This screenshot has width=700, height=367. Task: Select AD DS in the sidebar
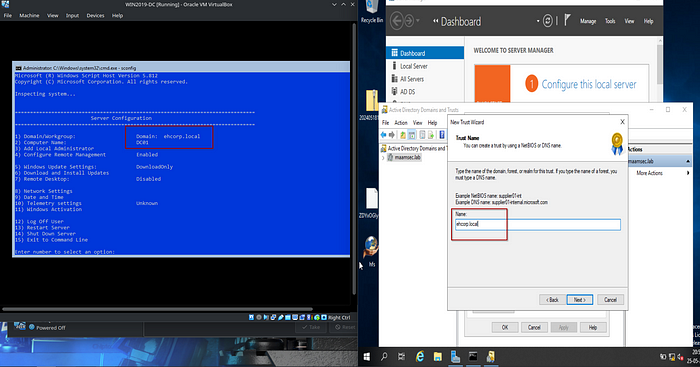click(x=407, y=92)
